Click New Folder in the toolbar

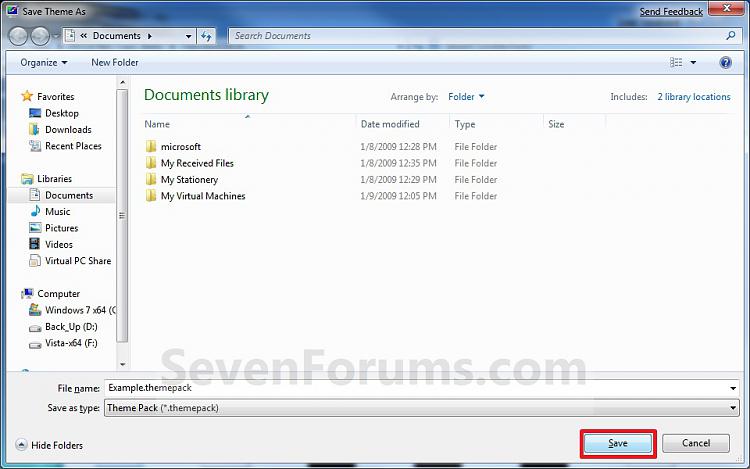click(115, 63)
